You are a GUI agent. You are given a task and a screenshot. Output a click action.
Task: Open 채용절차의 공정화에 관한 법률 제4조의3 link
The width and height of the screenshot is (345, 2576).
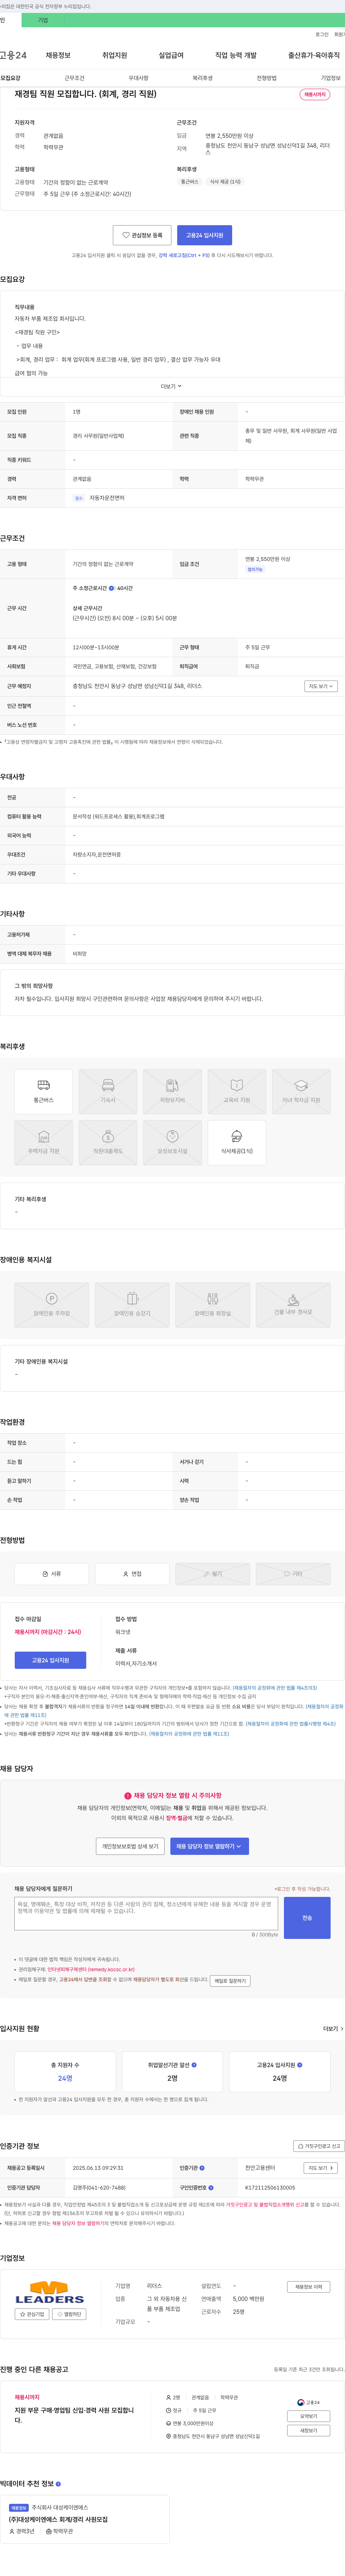(275, 1687)
